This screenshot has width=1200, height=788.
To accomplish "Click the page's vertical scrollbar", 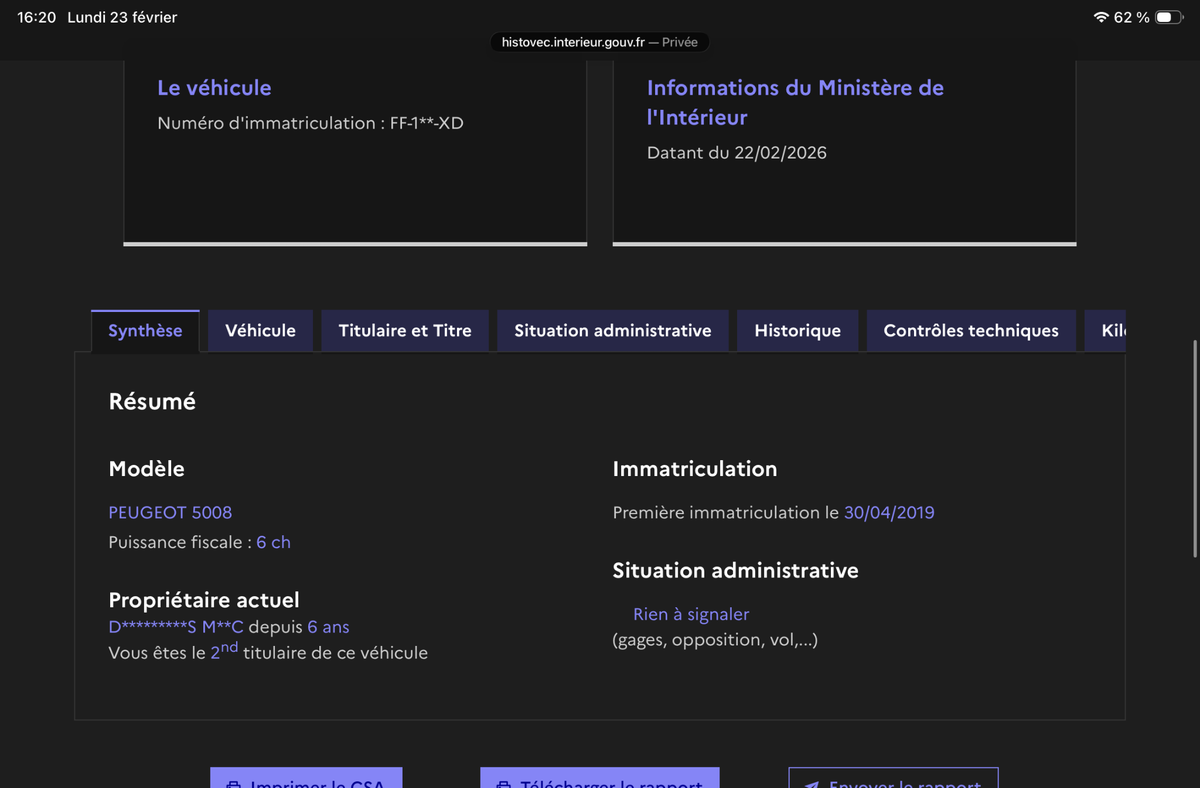I will (1195, 450).
